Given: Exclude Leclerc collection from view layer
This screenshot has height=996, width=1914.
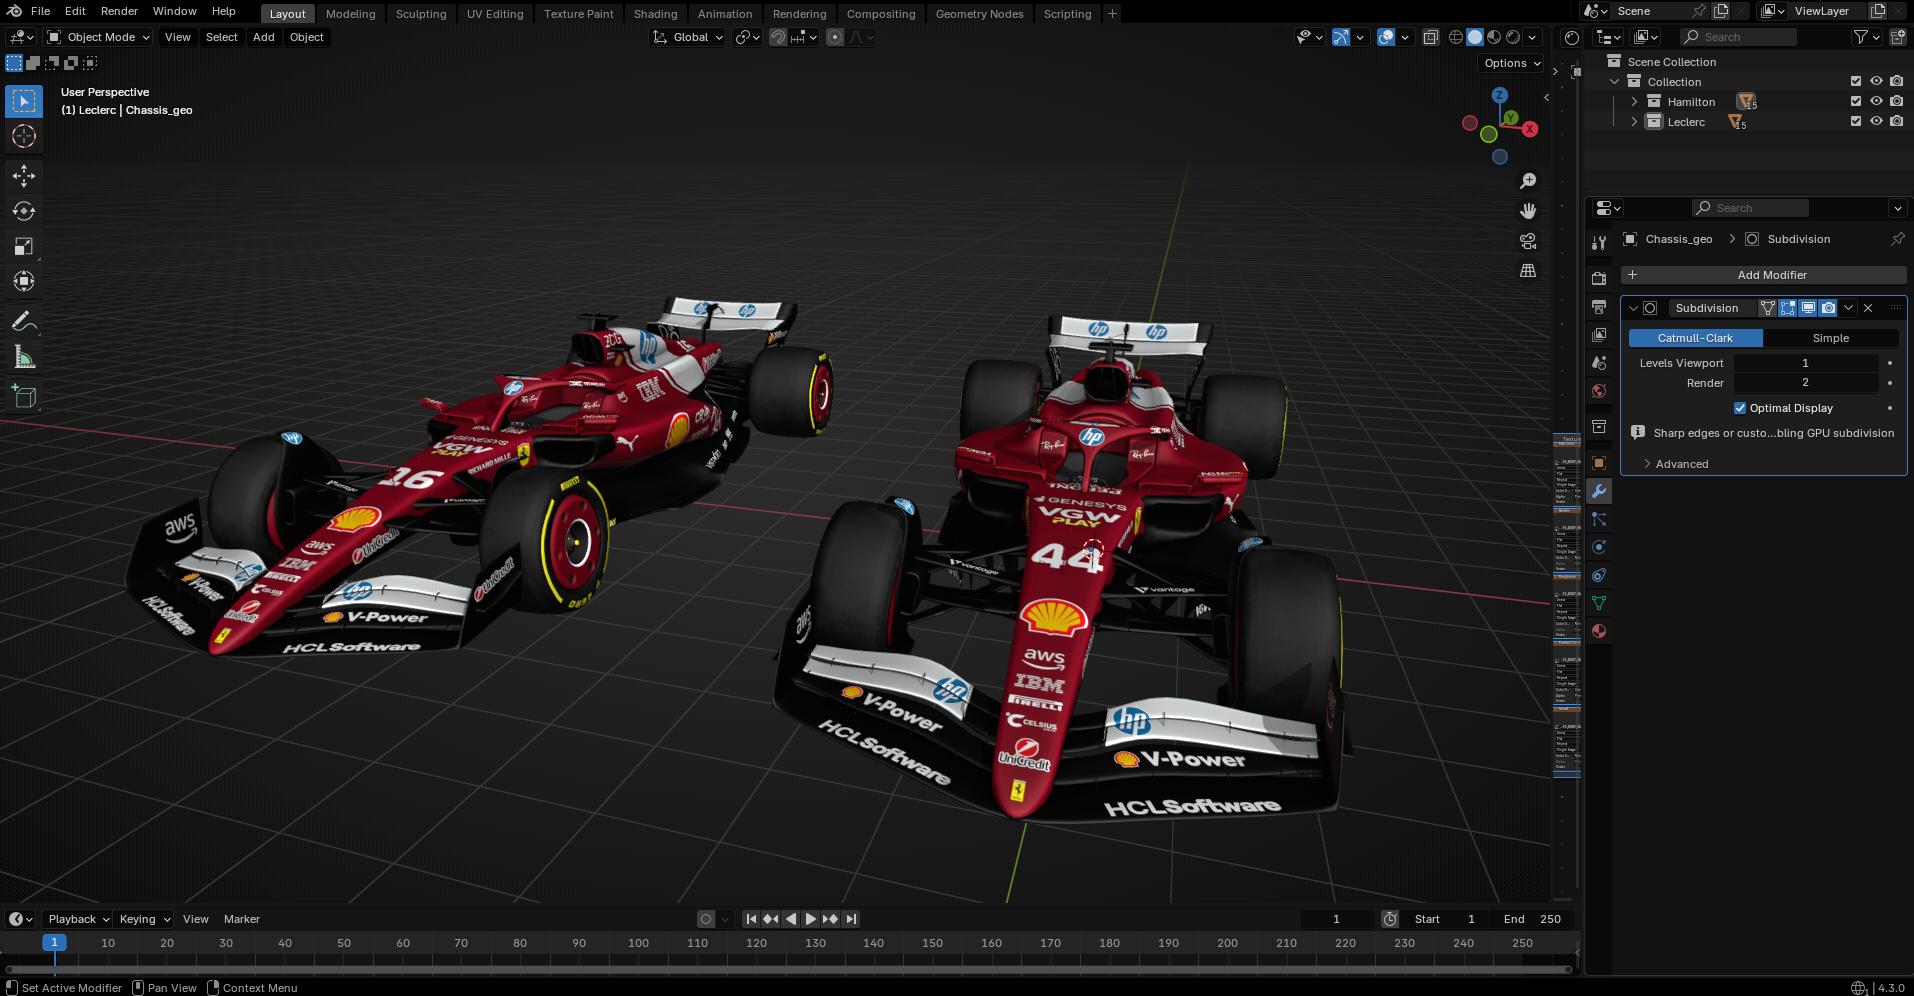Looking at the screenshot, I should tap(1856, 121).
